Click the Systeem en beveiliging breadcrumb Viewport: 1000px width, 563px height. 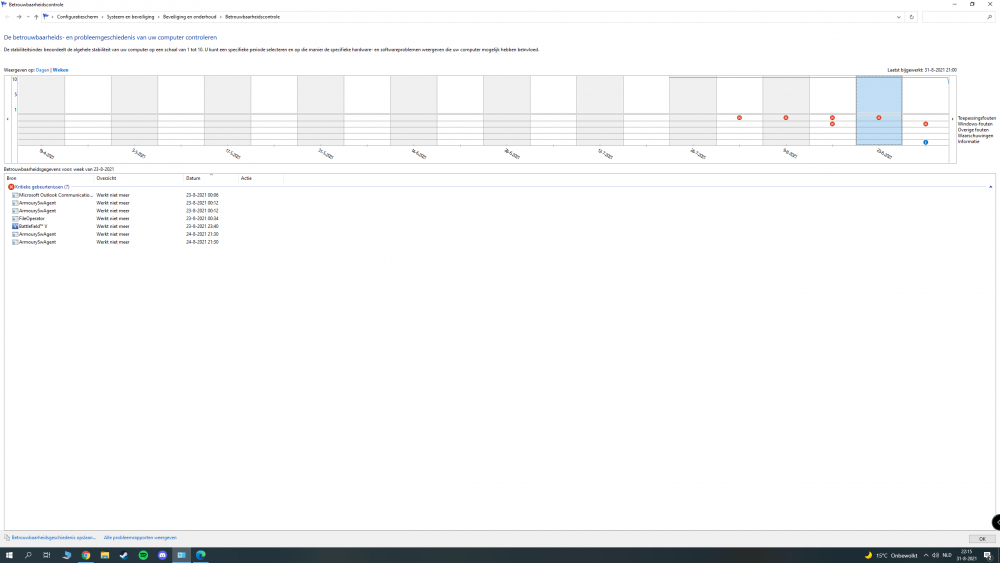(130, 17)
